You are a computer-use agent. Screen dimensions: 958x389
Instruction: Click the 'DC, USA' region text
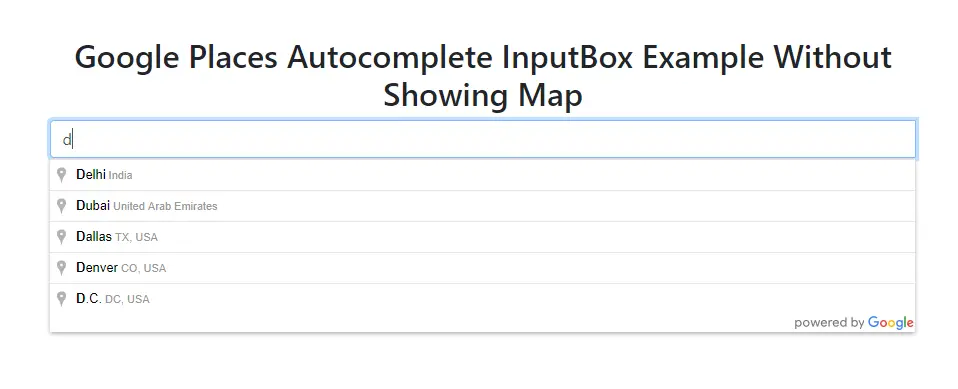click(127, 300)
